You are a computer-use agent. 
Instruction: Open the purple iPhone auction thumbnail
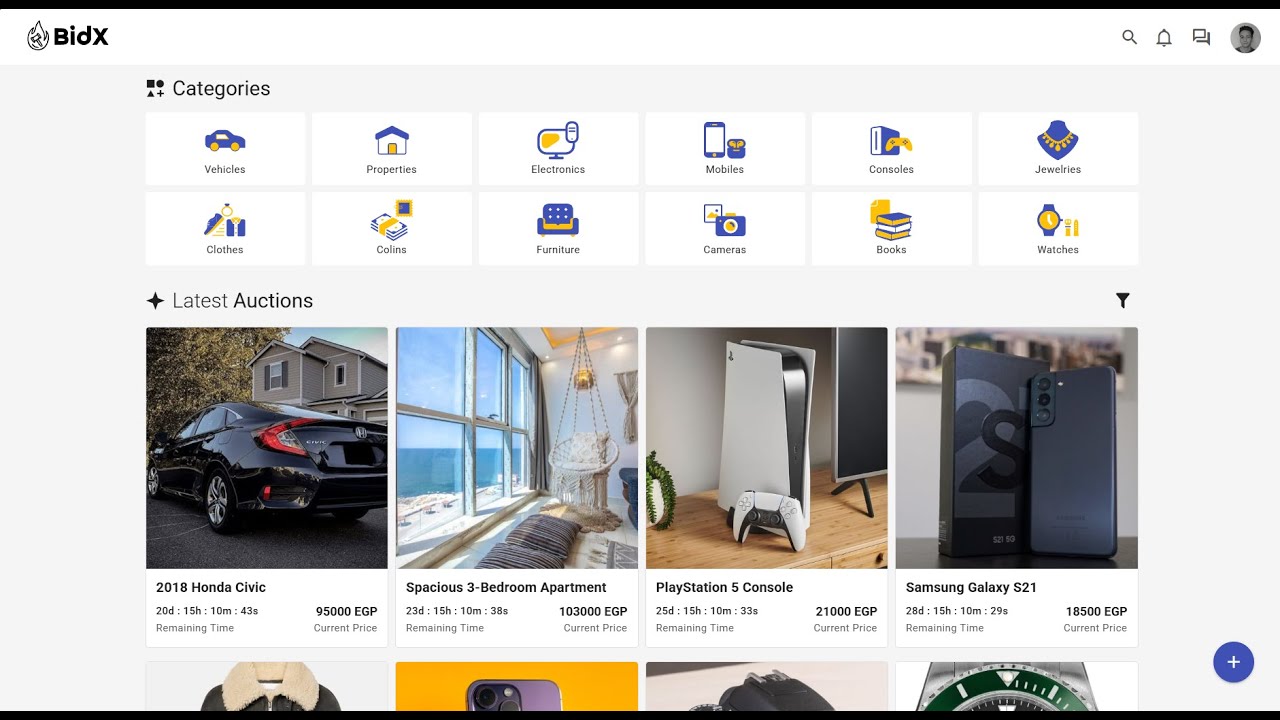click(x=517, y=686)
